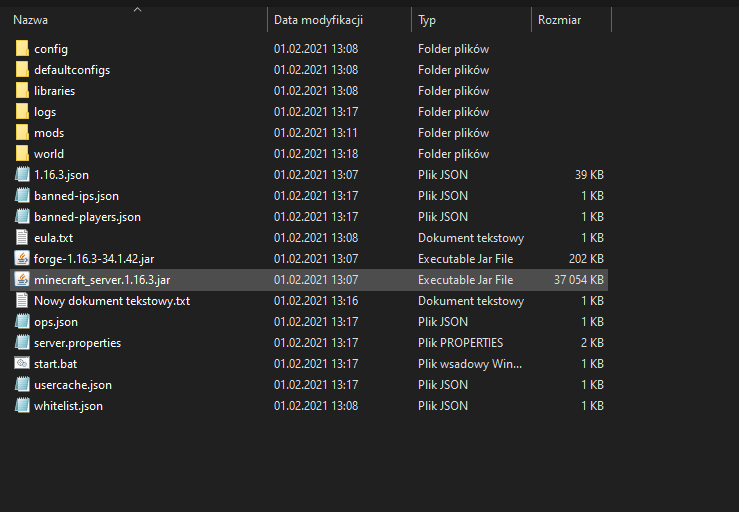The height and width of the screenshot is (512, 739).
Task: Select Nowy dokument tekstowy.txt file
Action: (x=111, y=301)
